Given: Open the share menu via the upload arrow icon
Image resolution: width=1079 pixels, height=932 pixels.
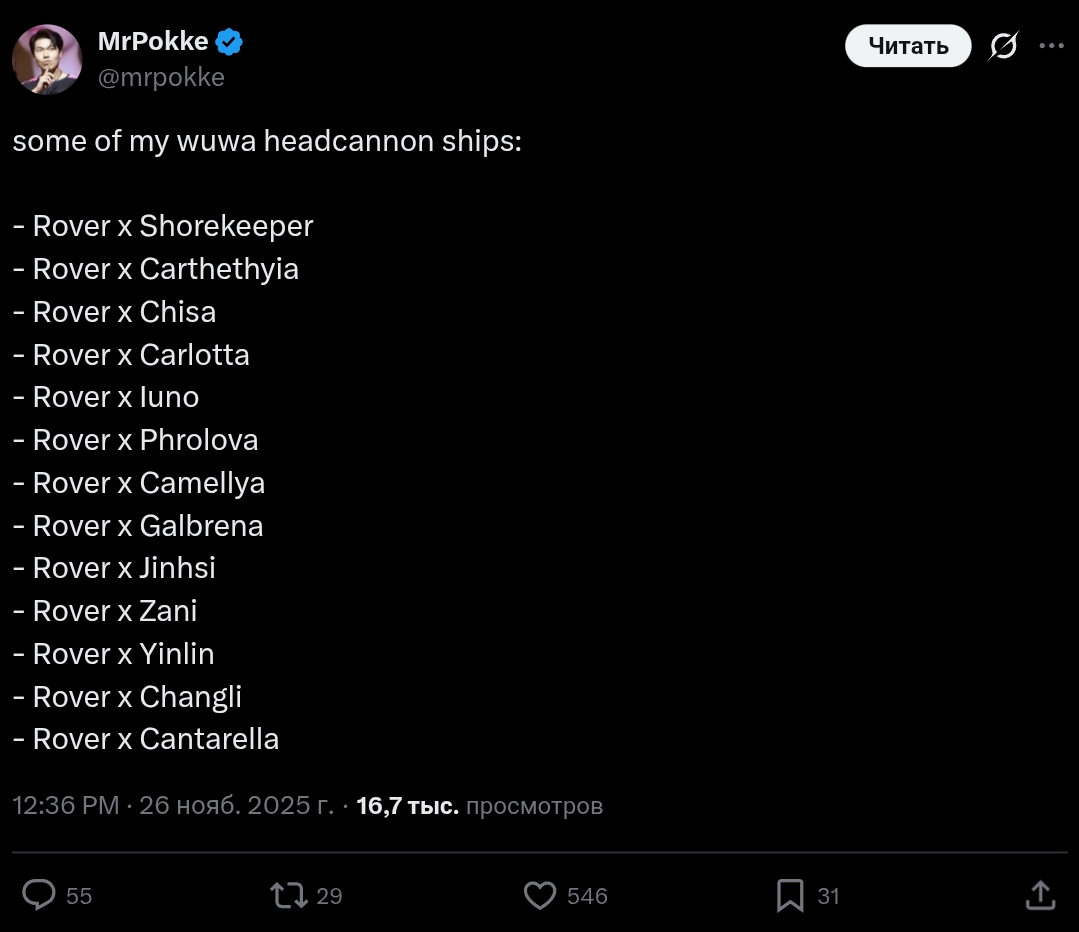Looking at the screenshot, I should coord(1041,895).
